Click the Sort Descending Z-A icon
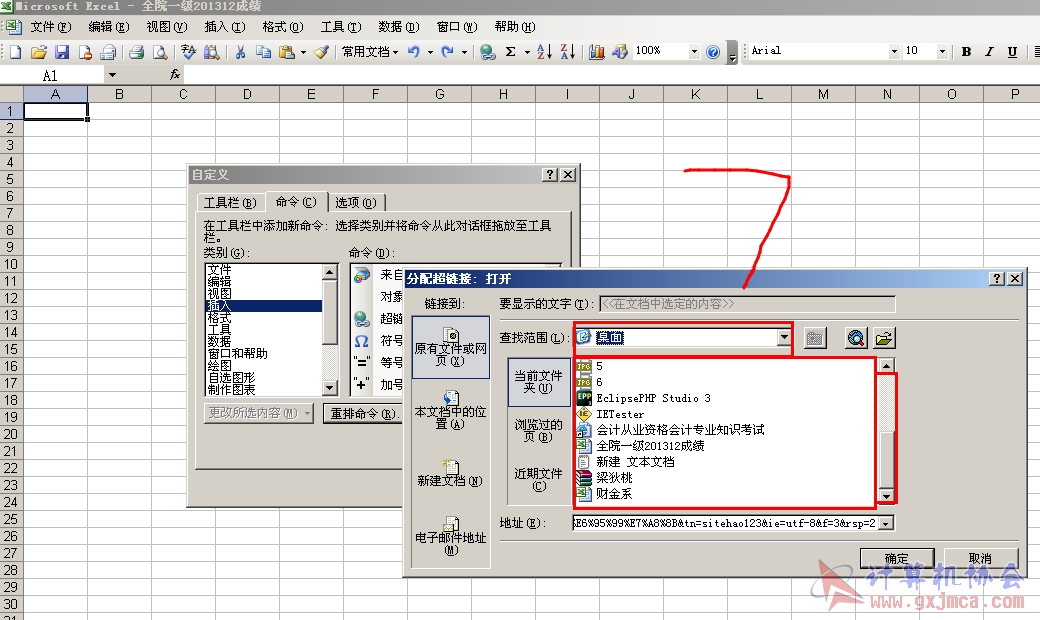This screenshot has height=620, width=1040. (568, 52)
